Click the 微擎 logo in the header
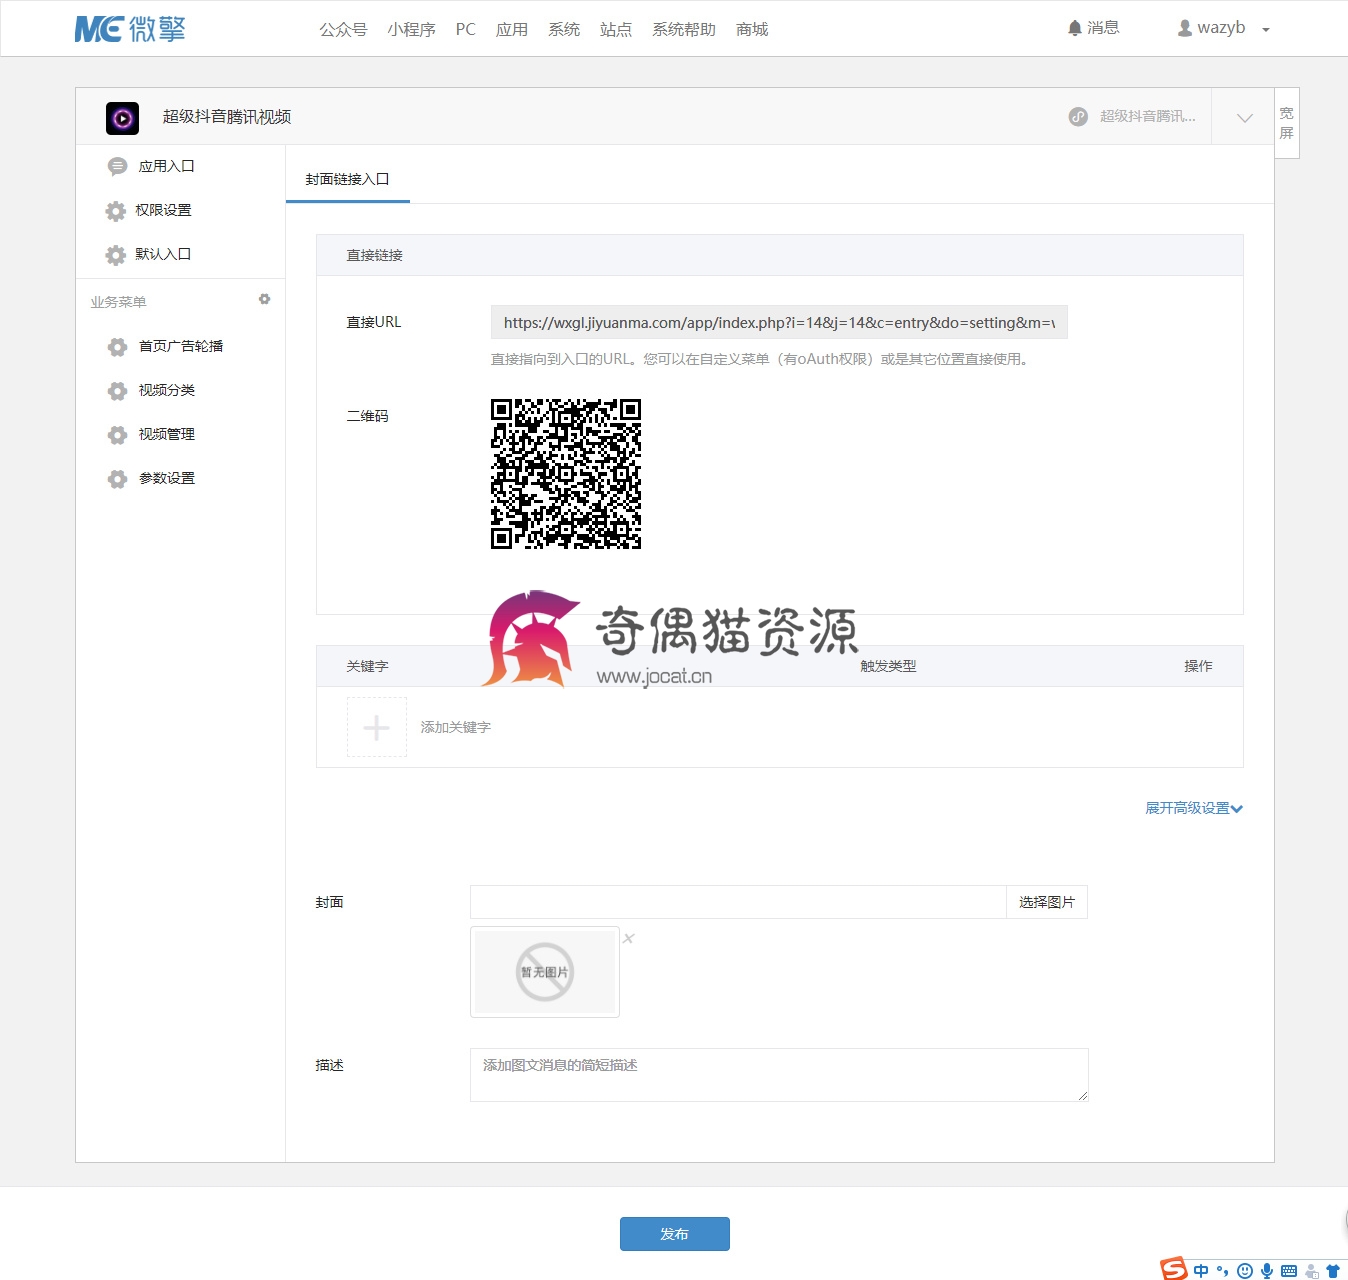The height and width of the screenshot is (1280, 1348). pos(130,29)
